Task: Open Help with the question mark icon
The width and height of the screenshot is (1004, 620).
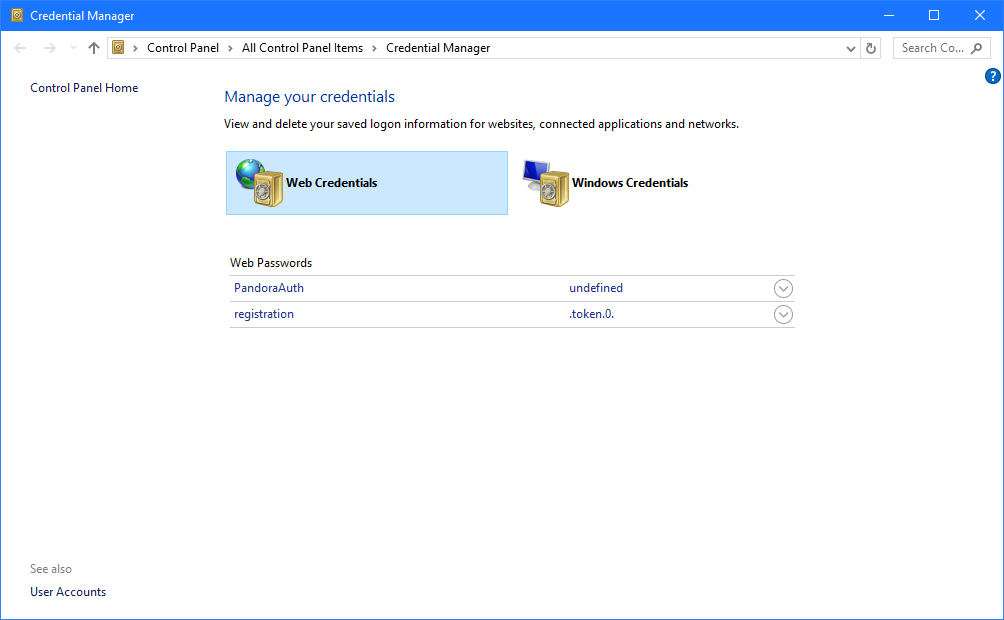Action: click(992, 76)
